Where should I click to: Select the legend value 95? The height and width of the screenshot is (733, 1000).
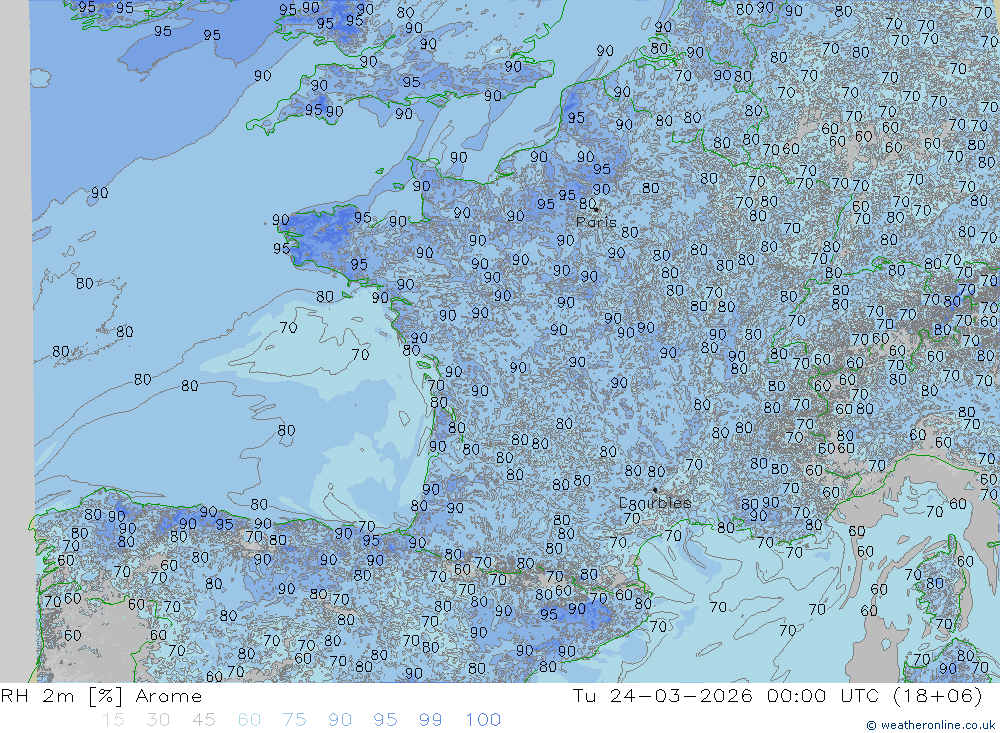tap(385, 720)
